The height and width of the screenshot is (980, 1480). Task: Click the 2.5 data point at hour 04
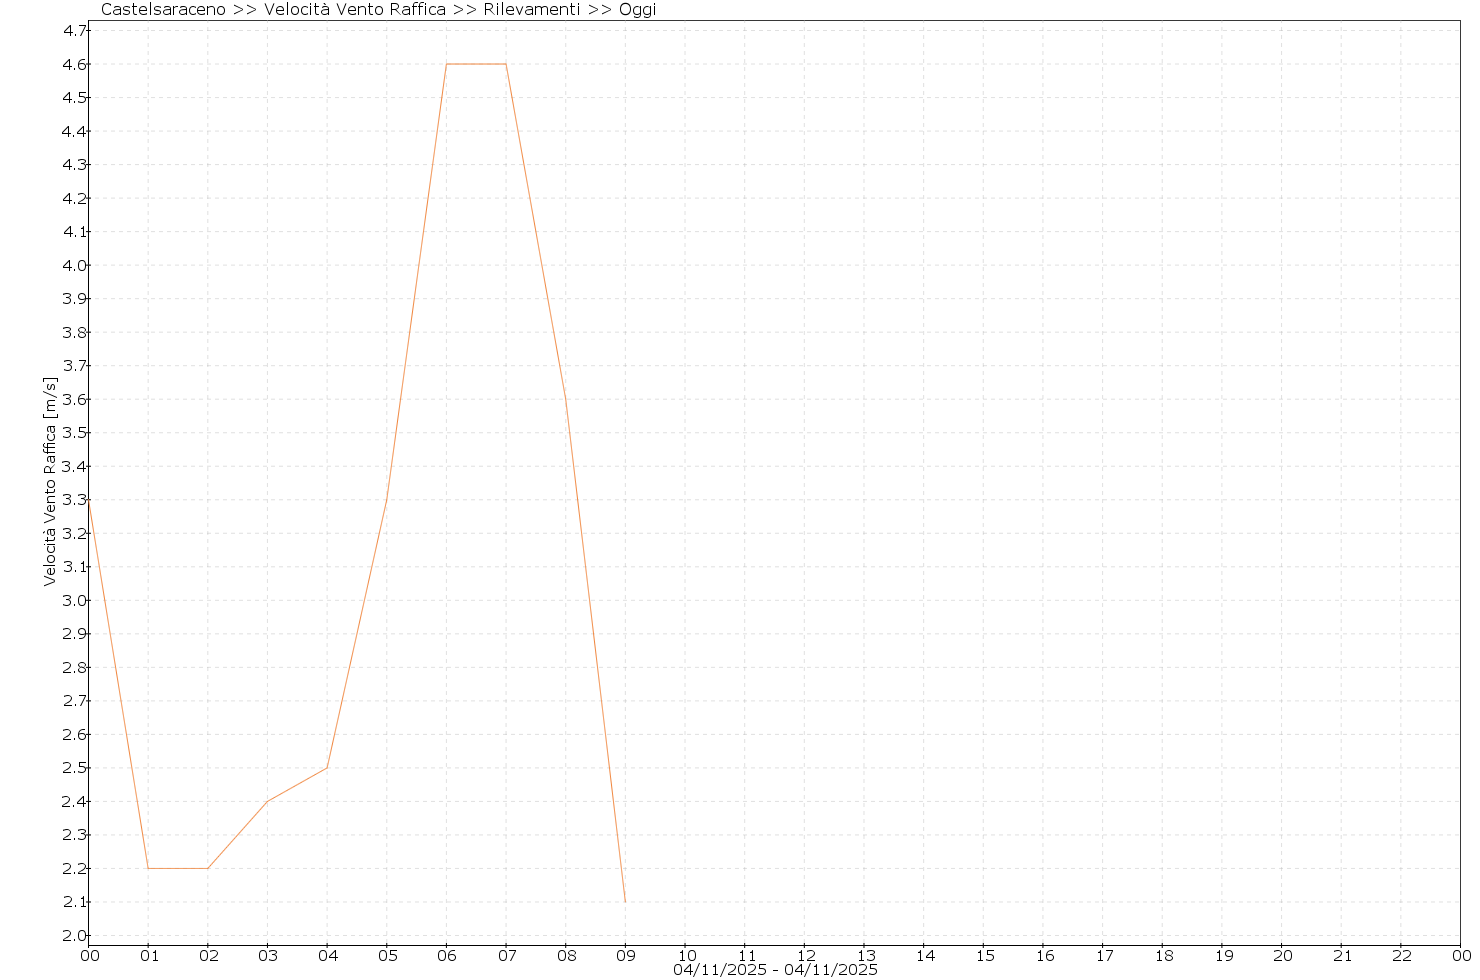click(x=327, y=768)
